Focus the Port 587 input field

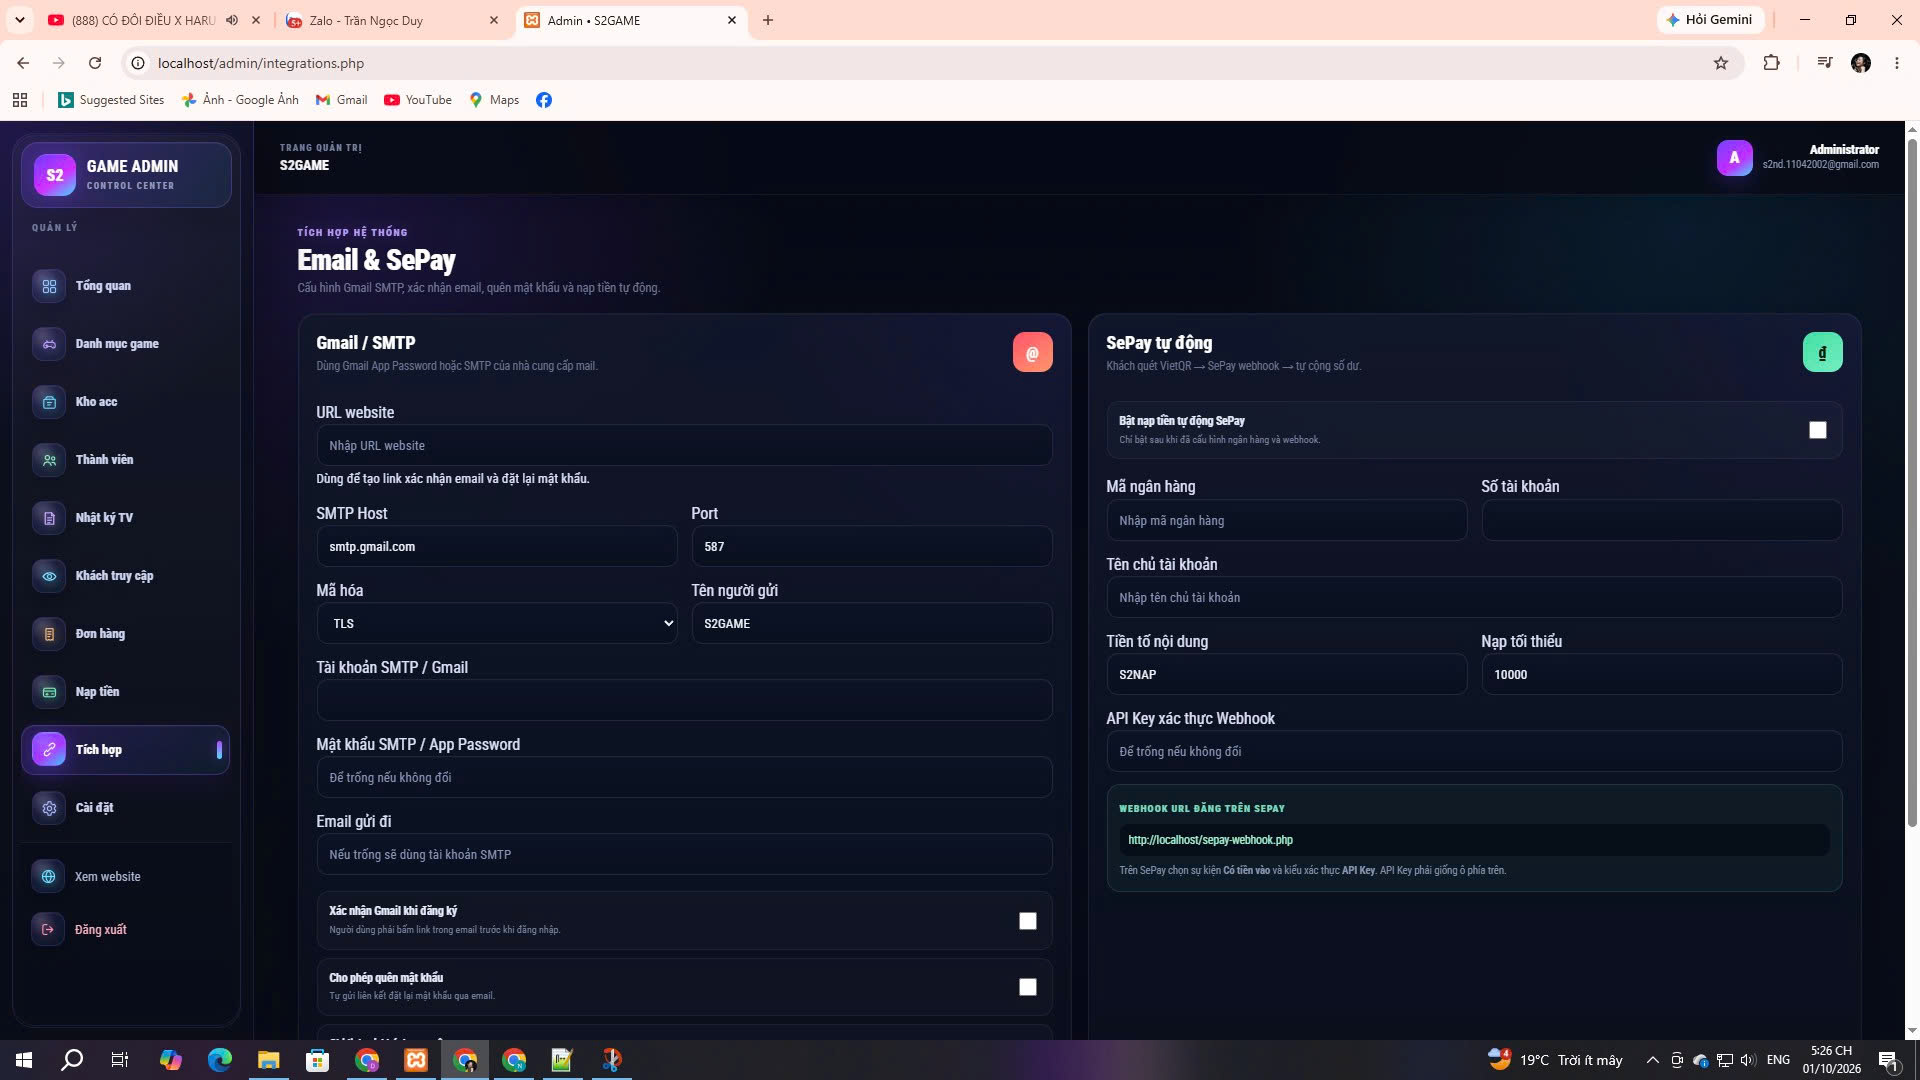pos(871,546)
